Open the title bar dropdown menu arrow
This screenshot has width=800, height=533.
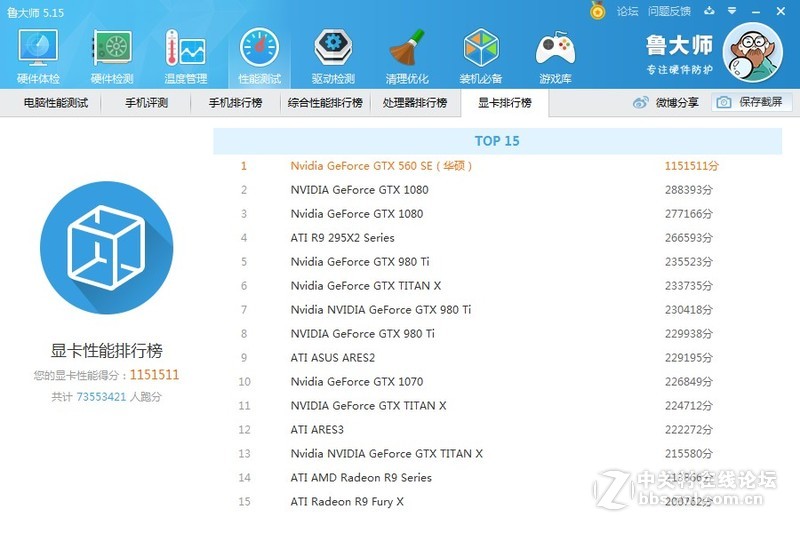tap(732, 11)
